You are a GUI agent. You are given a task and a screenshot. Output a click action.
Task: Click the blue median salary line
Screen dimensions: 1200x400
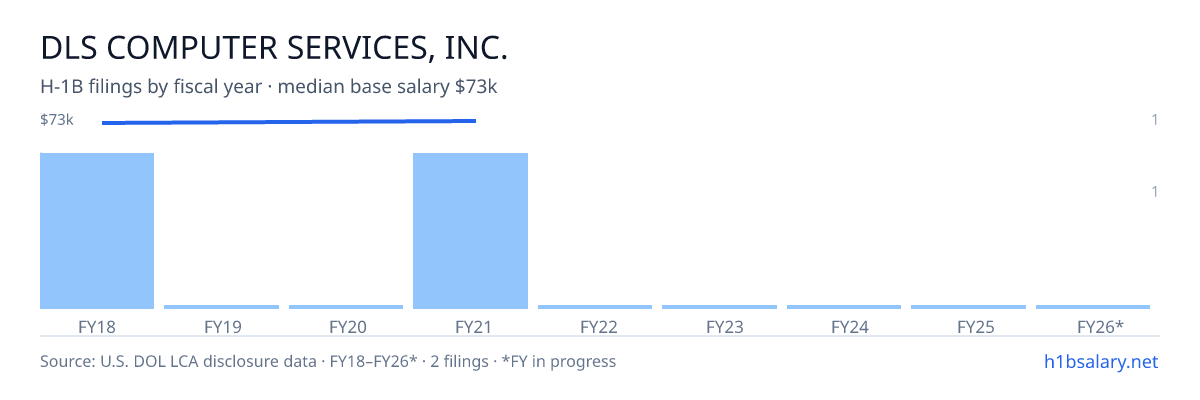pos(289,122)
